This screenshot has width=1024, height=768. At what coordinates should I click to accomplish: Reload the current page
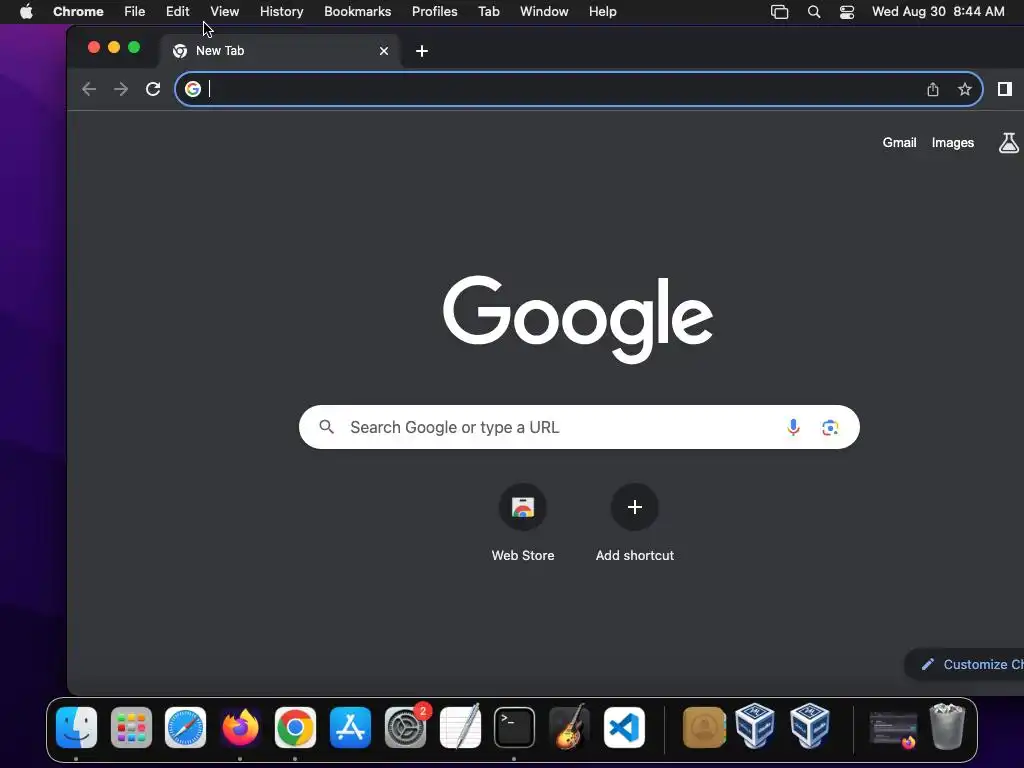pos(153,89)
